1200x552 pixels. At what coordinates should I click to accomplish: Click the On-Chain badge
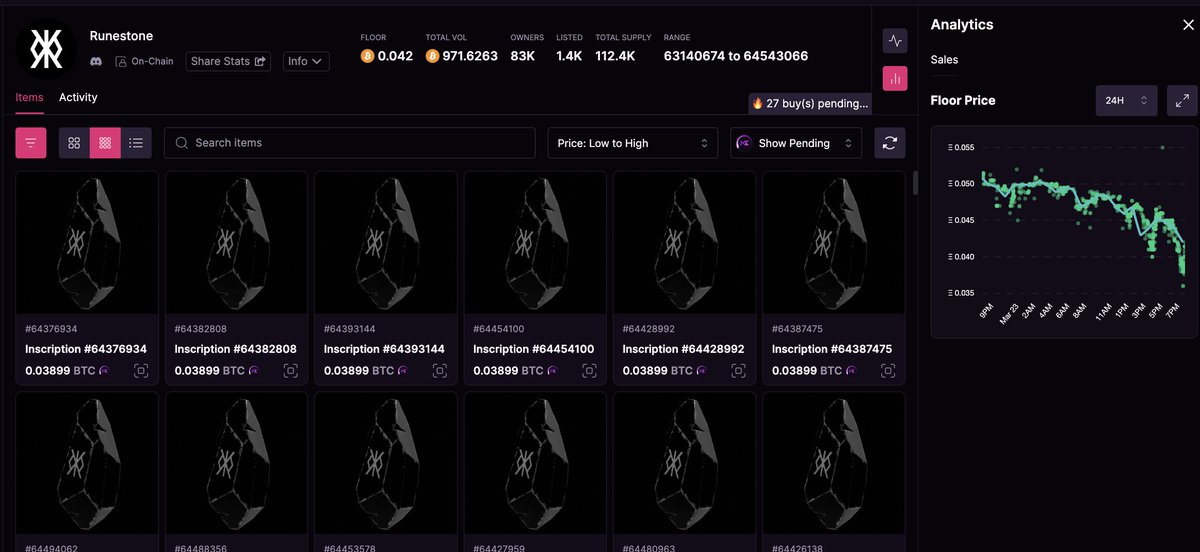tap(144, 61)
